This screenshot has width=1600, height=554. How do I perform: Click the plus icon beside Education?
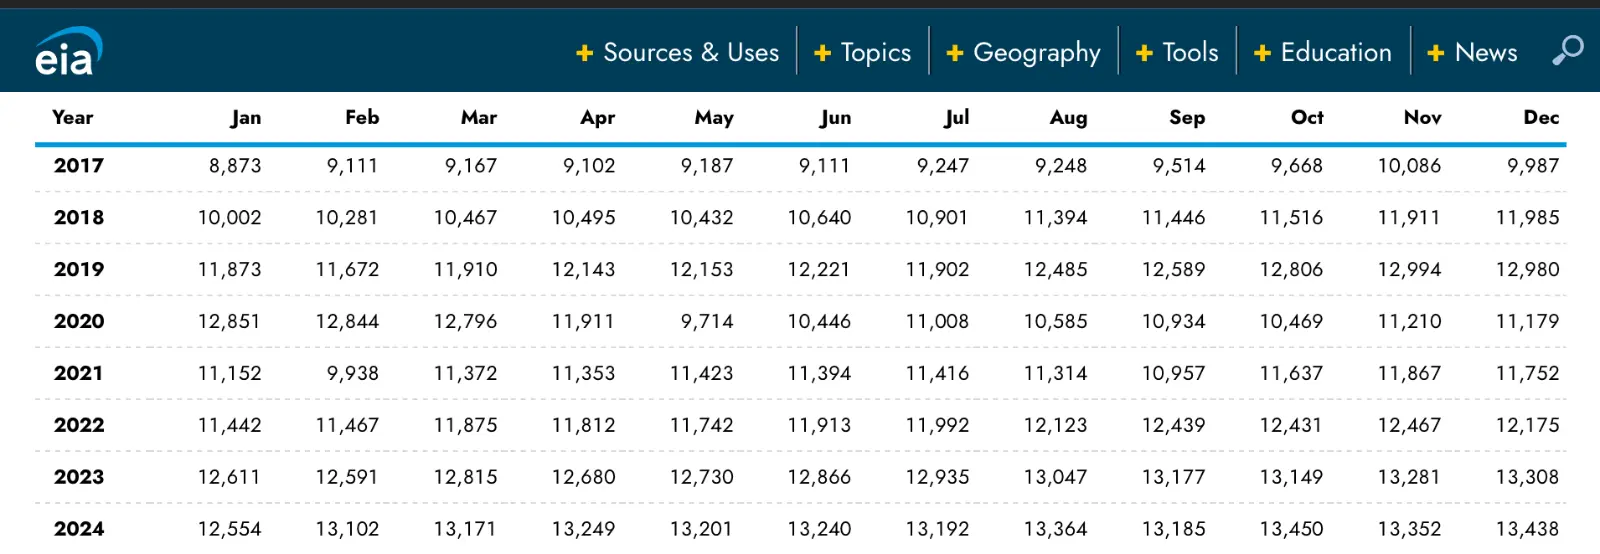click(1262, 53)
